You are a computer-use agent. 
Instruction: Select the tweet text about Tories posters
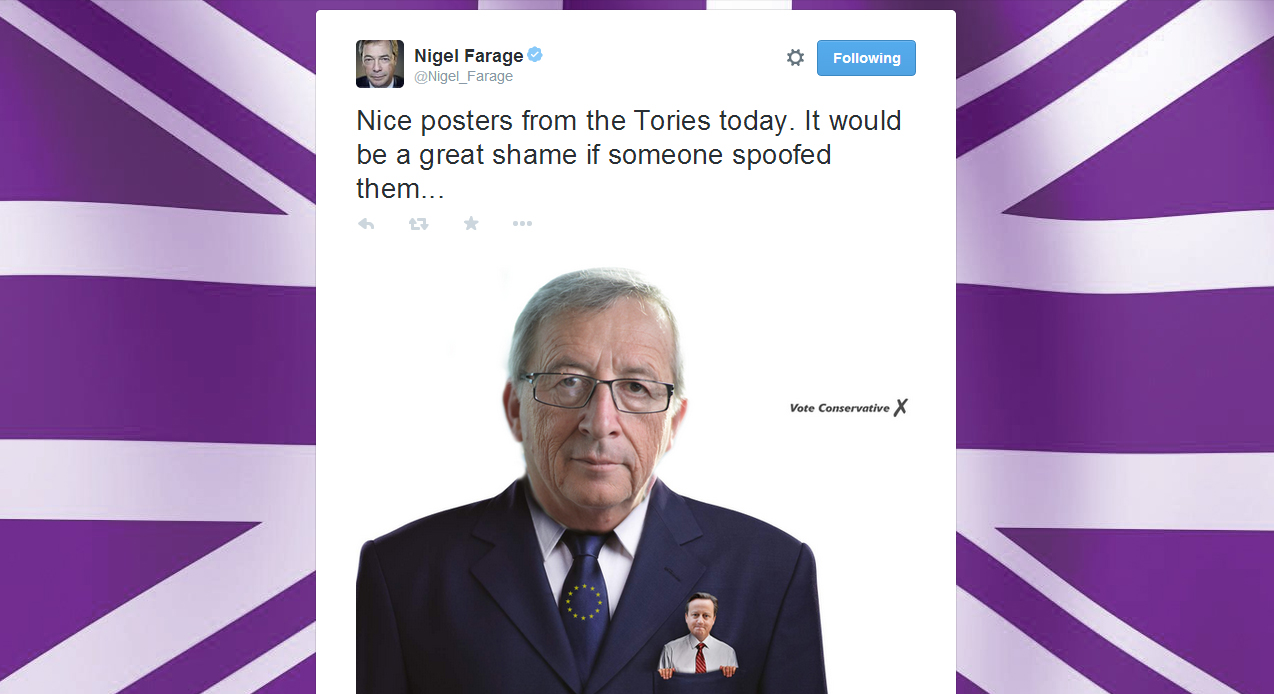pos(629,155)
